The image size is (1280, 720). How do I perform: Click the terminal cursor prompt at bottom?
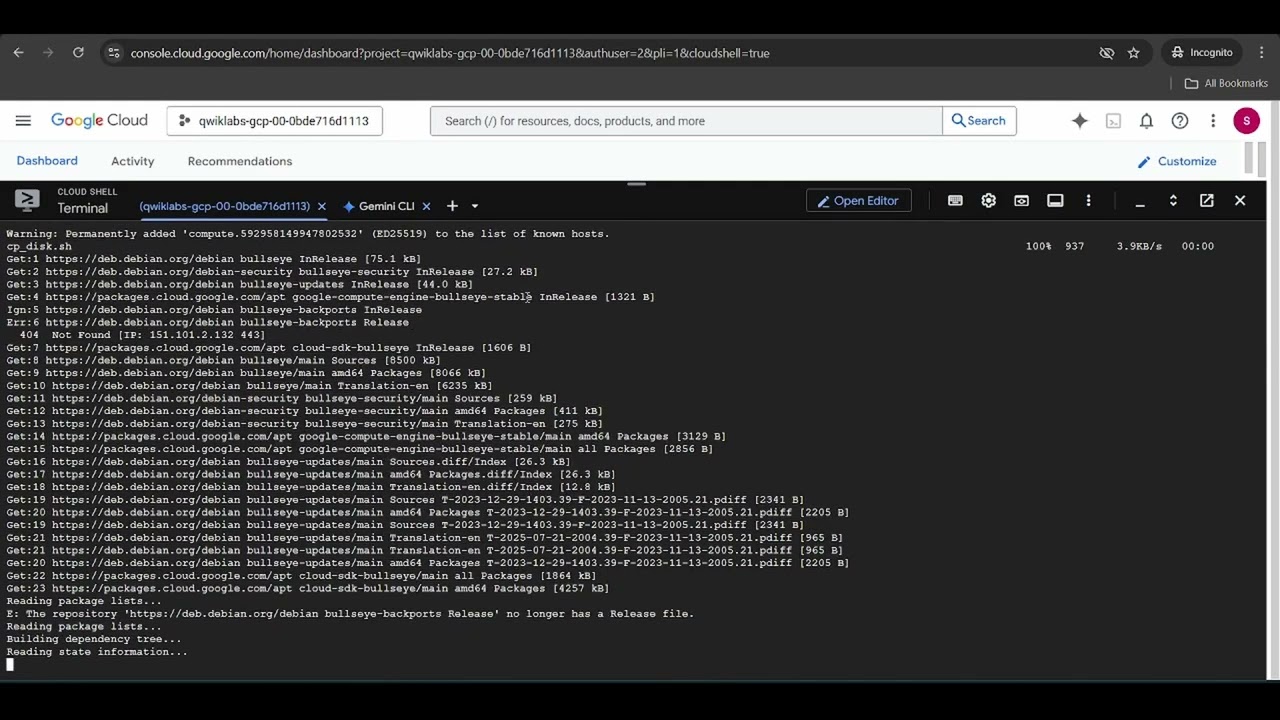click(10, 665)
